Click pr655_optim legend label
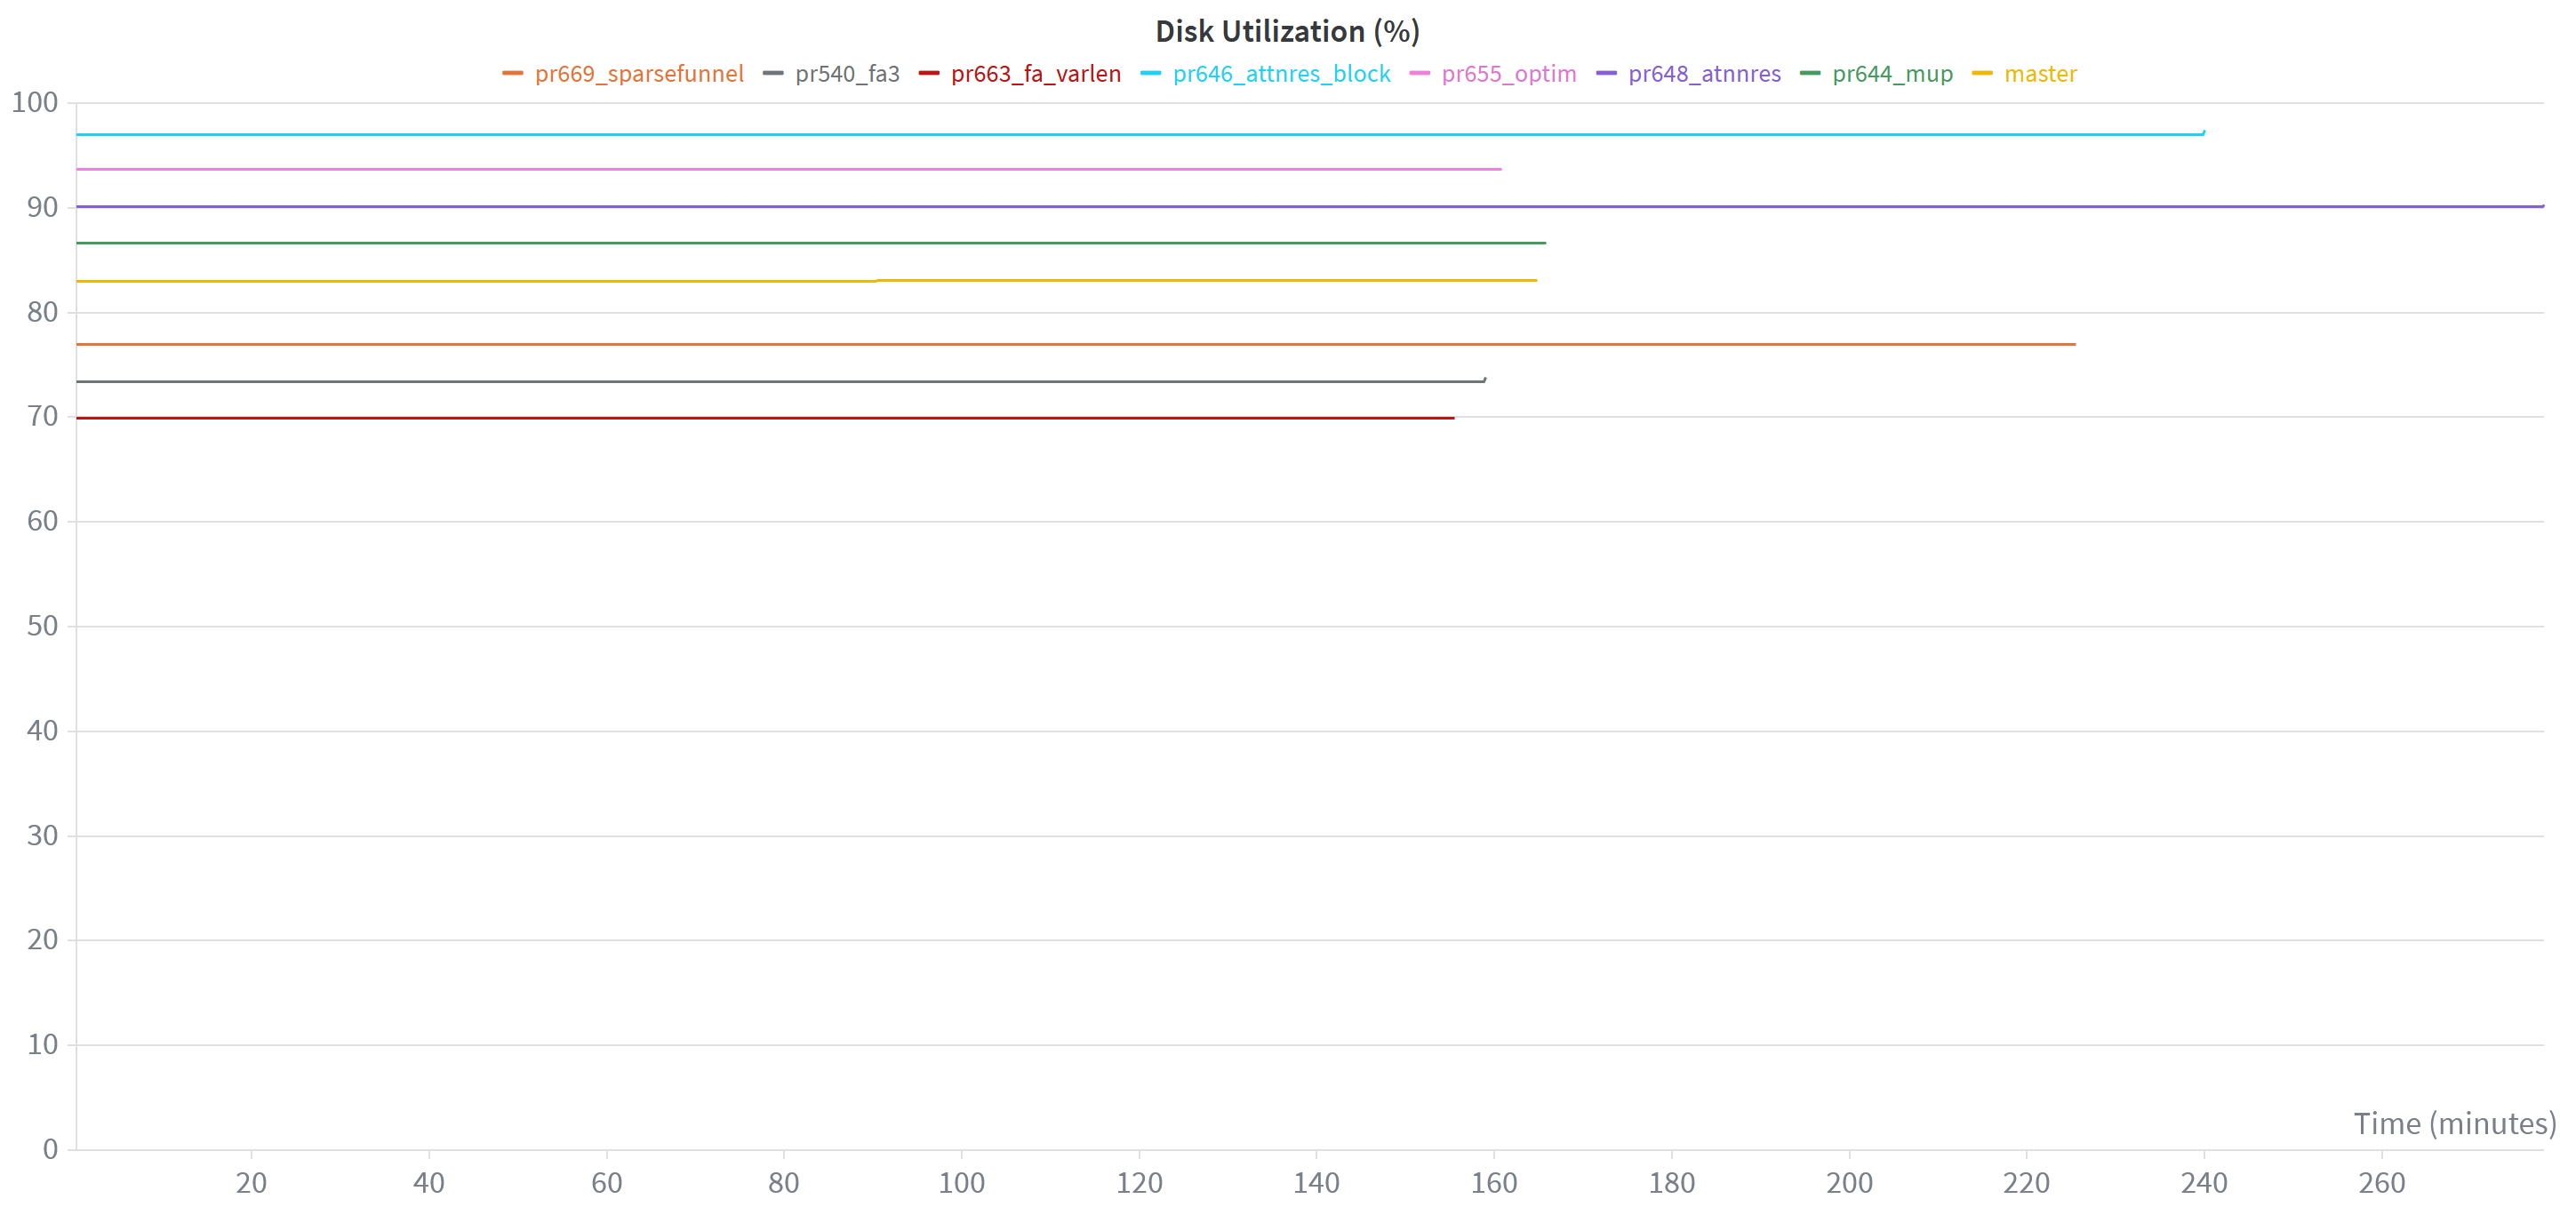The width and height of the screenshot is (2576, 1207). [1508, 74]
